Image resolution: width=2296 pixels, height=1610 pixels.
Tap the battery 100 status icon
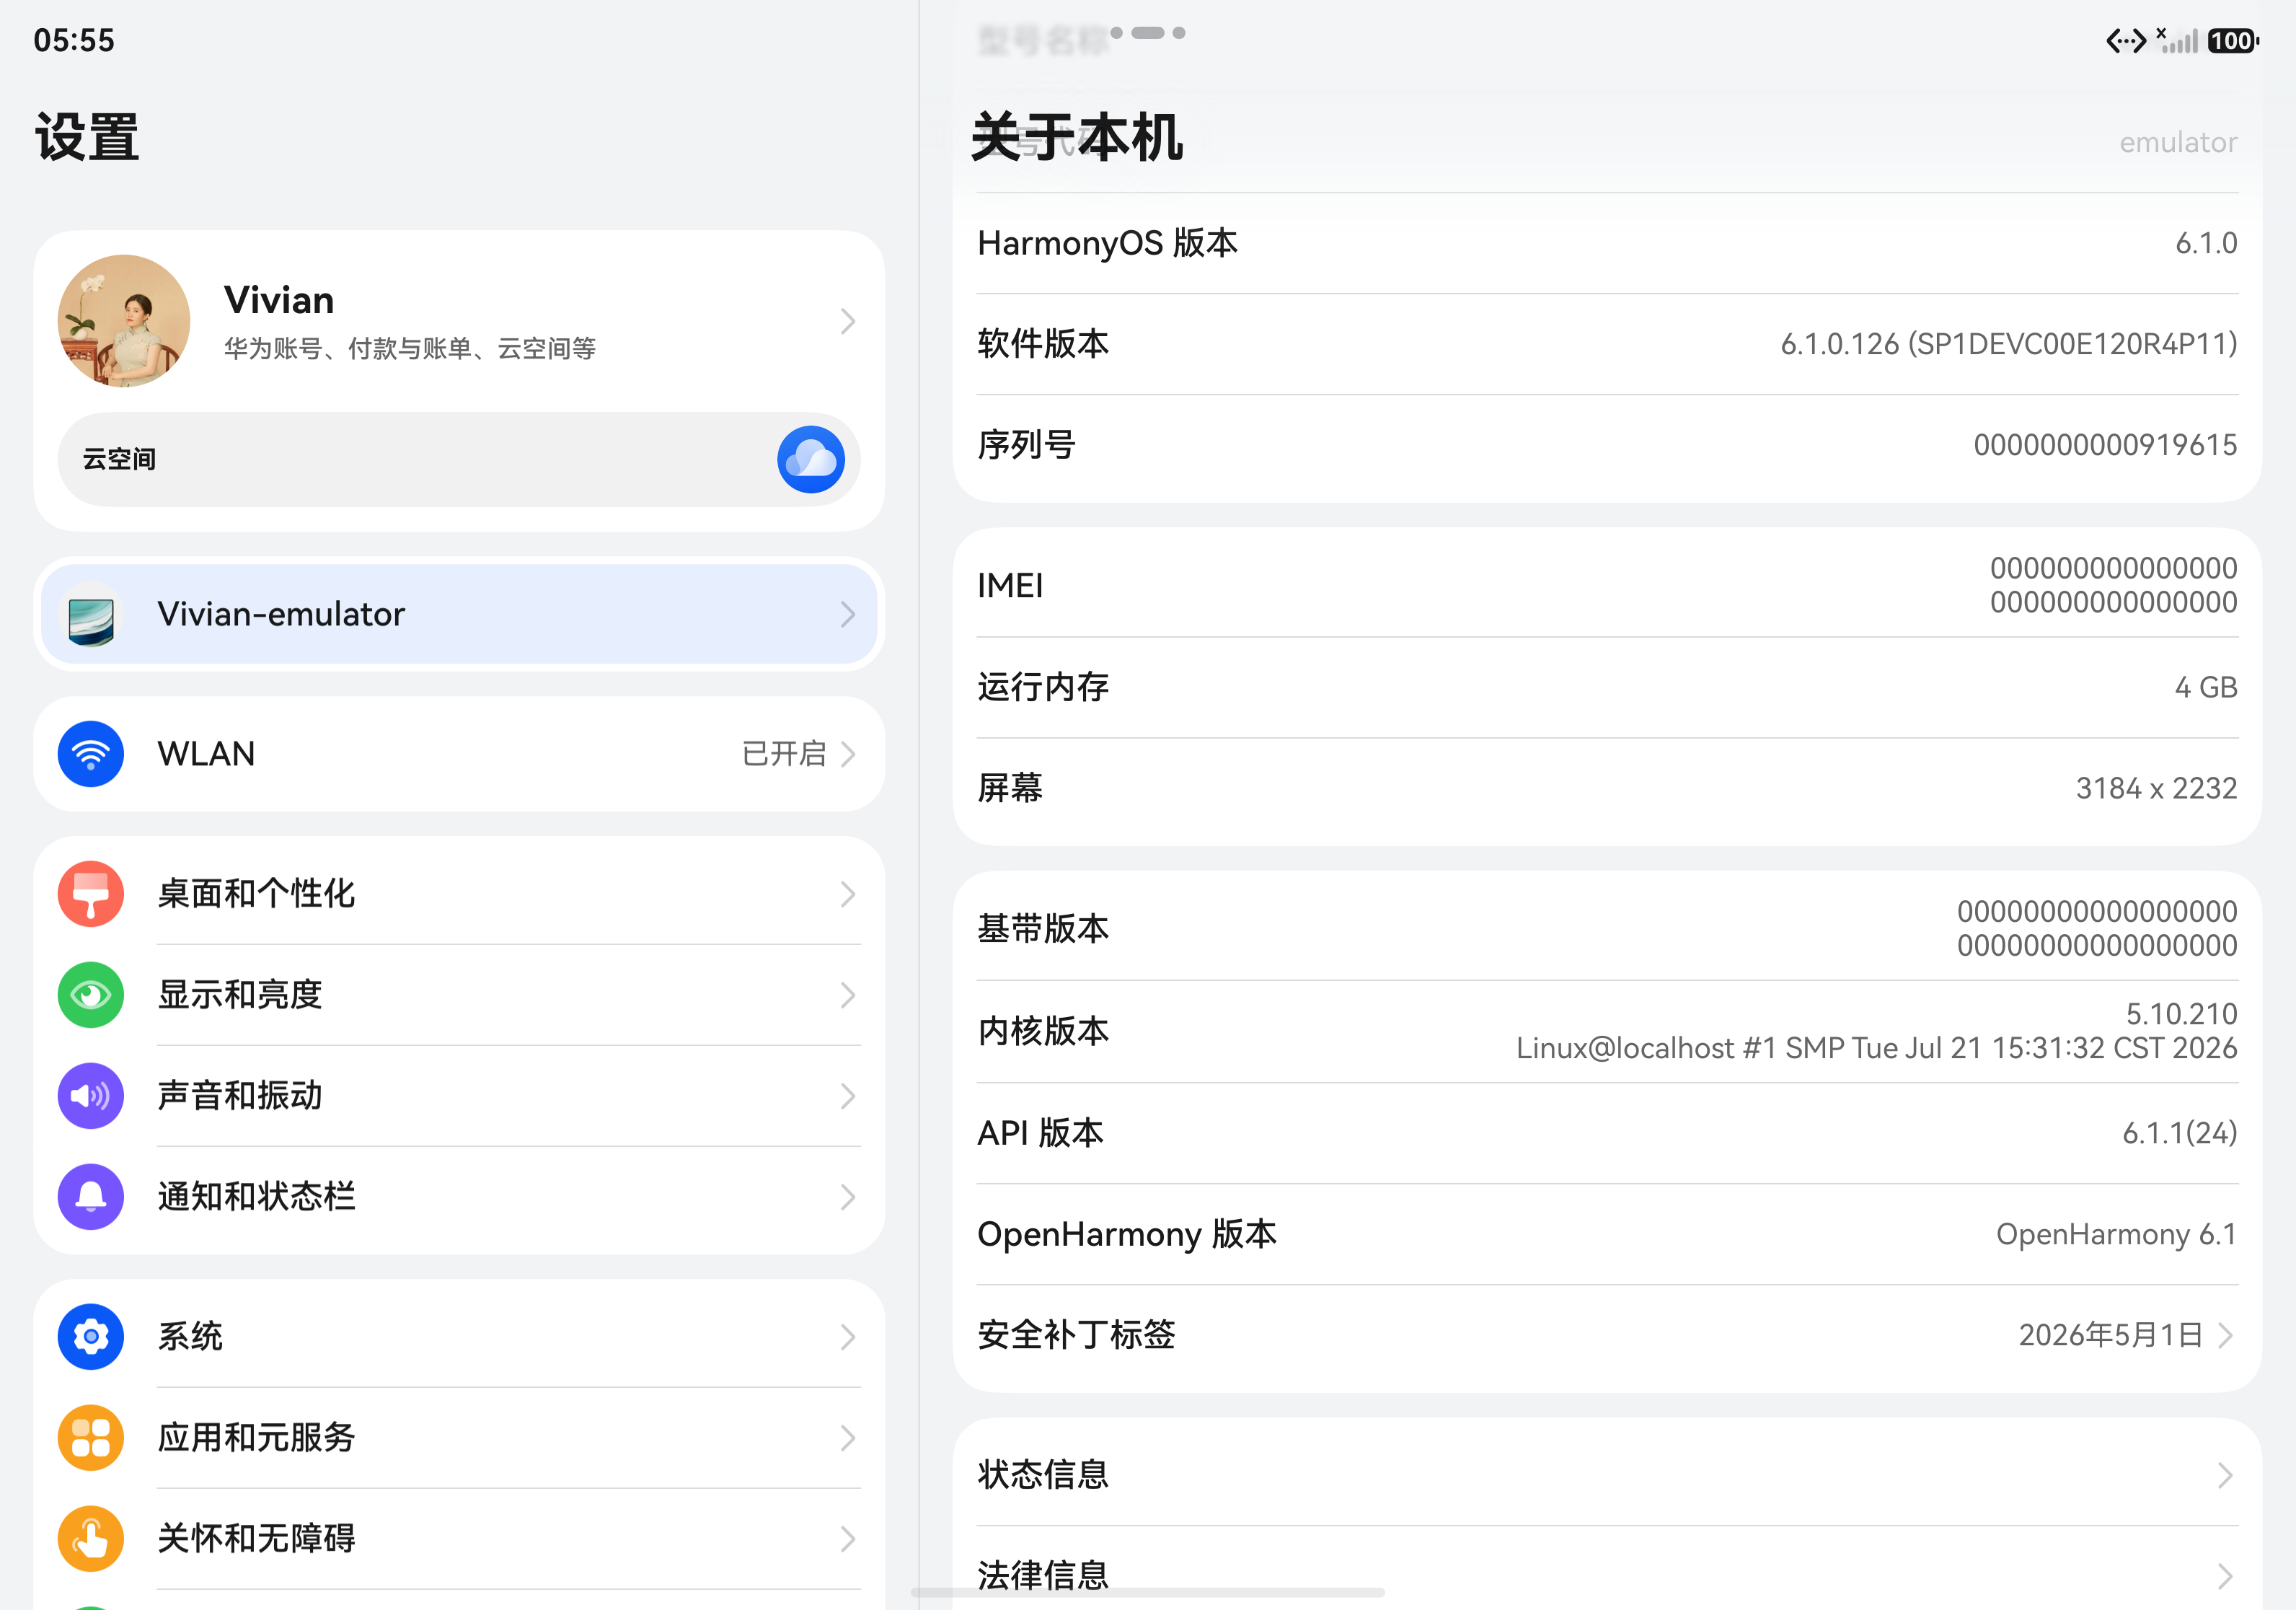pos(2233,41)
